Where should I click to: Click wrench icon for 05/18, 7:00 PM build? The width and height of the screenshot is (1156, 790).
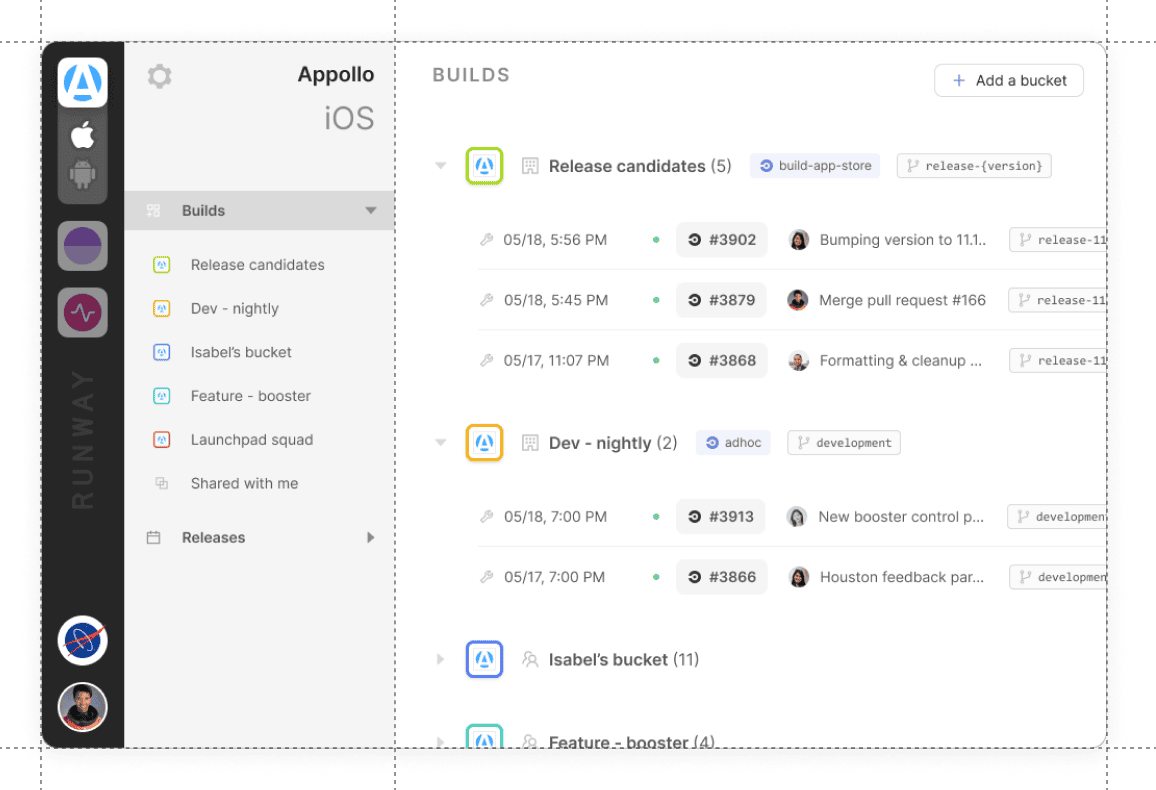click(x=487, y=517)
